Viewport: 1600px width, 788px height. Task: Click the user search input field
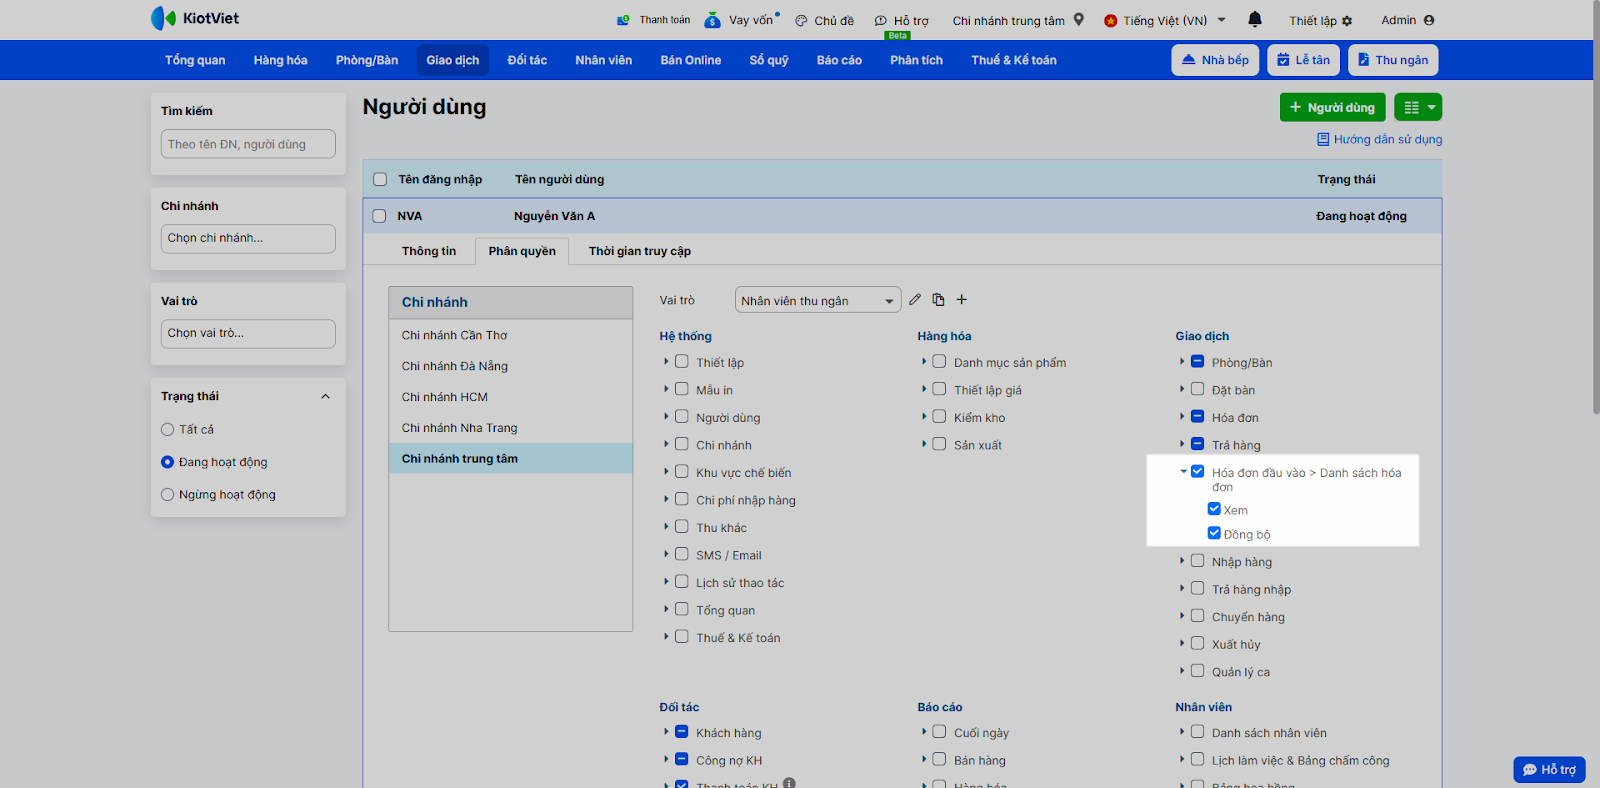pos(248,144)
